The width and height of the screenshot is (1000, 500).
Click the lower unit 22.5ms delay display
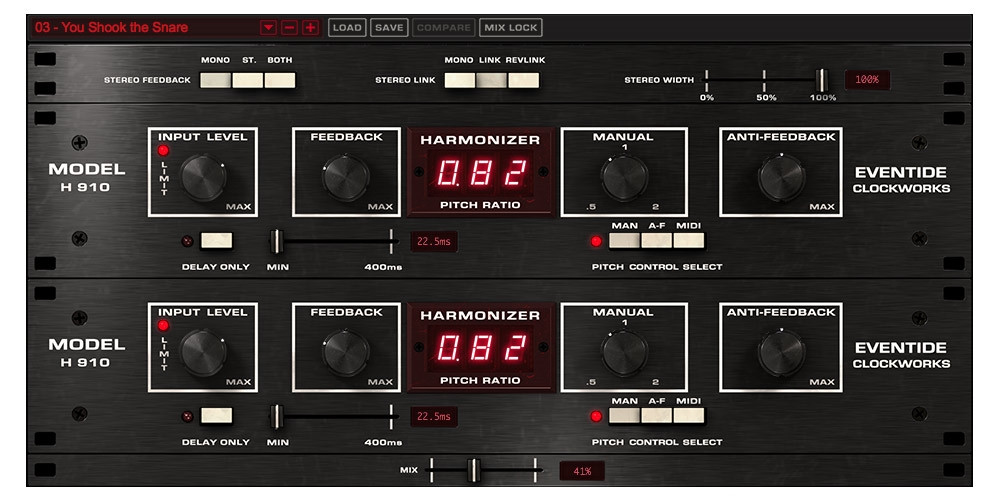[434, 417]
